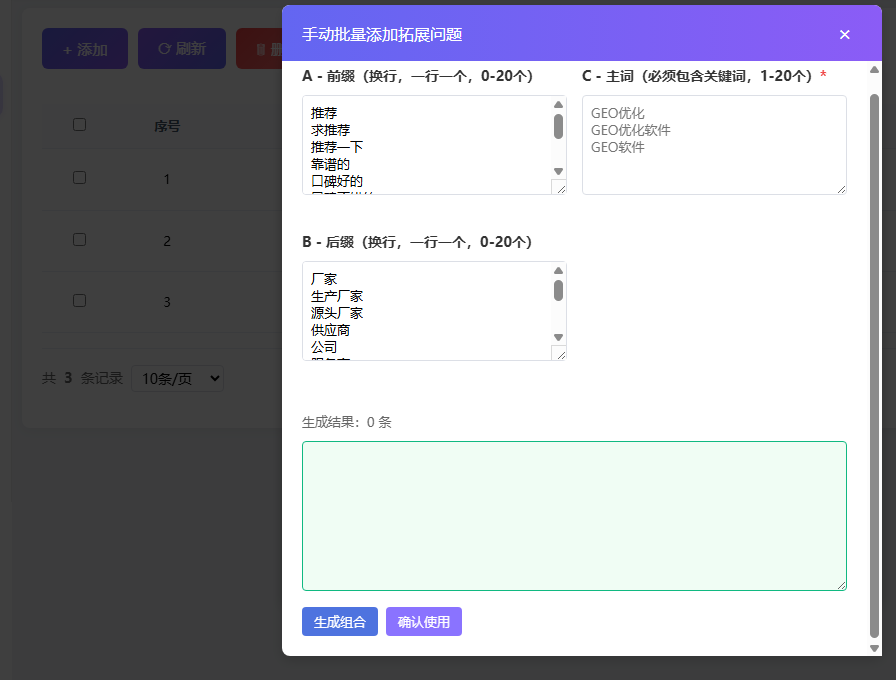Check the checkbox for row 3
896x680 pixels.
(79, 301)
